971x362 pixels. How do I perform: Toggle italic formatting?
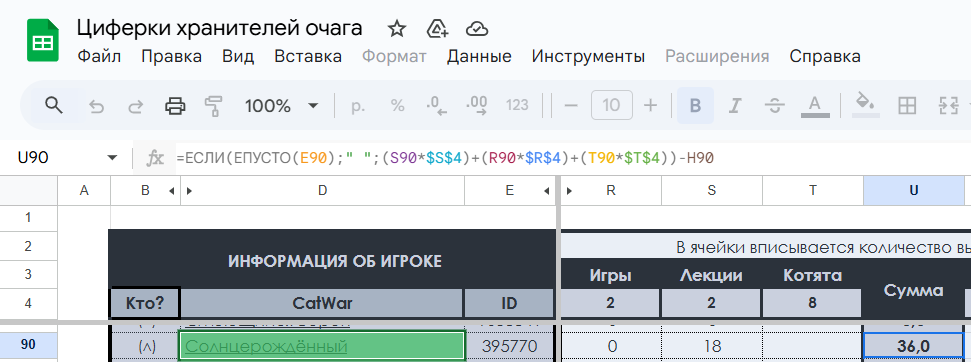pyautogui.click(x=734, y=106)
